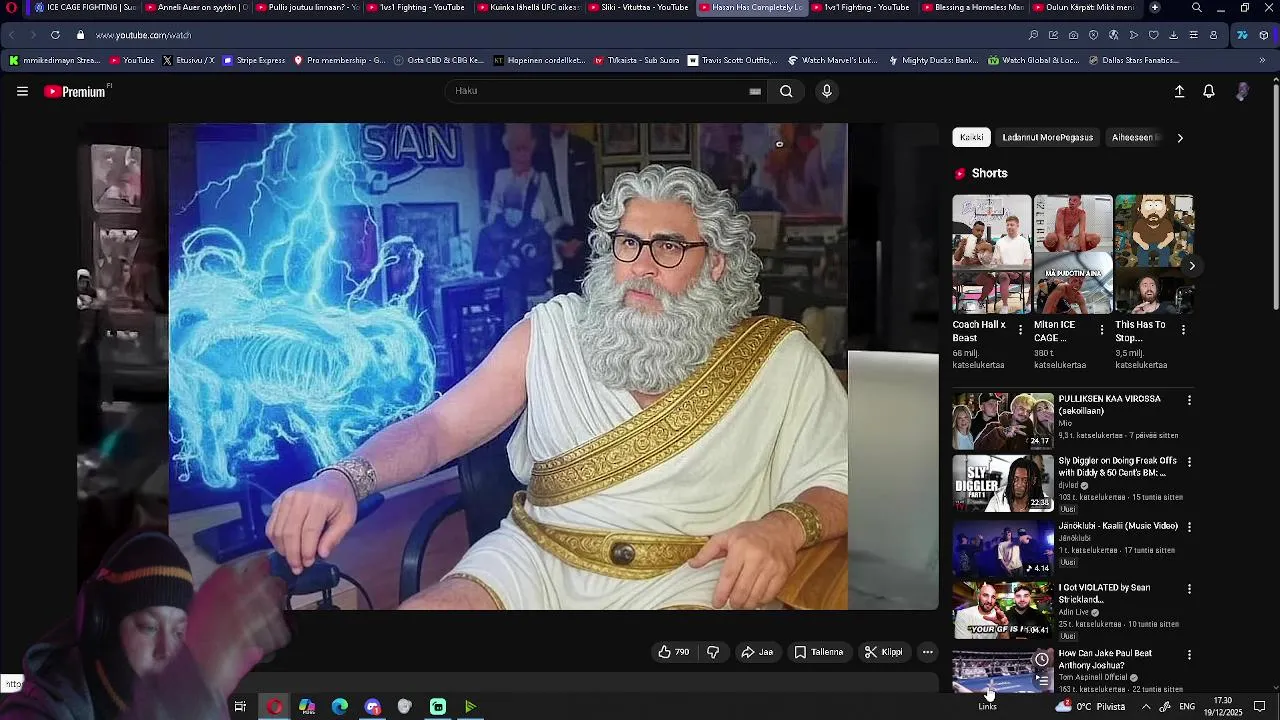Select the Aiheeseen filter chip
The width and height of the screenshot is (1280, 720).
[x=1133, y=137]
